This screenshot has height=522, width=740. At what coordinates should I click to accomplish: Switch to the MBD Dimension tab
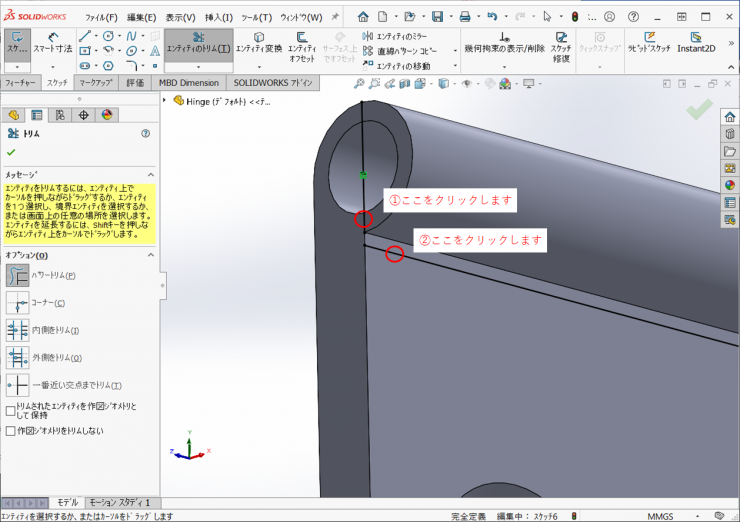tap(190, 82)
